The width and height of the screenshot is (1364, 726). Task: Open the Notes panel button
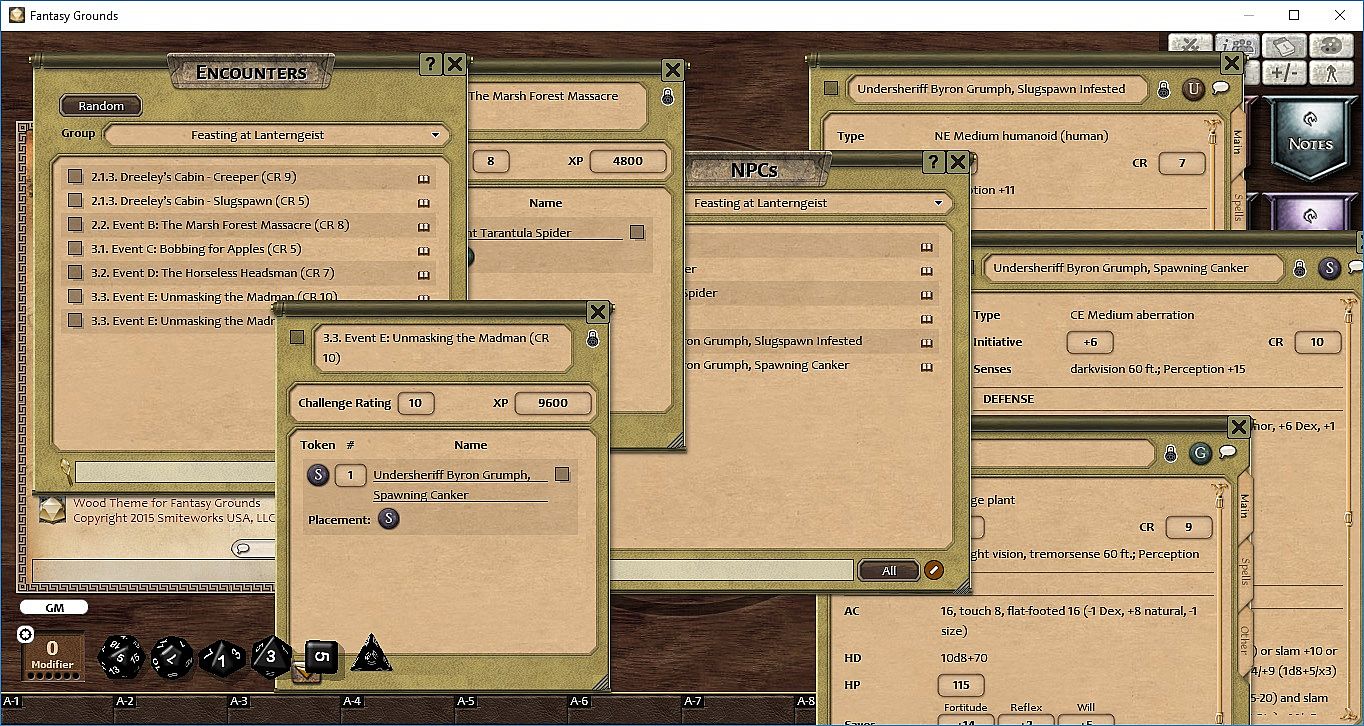1310,140
